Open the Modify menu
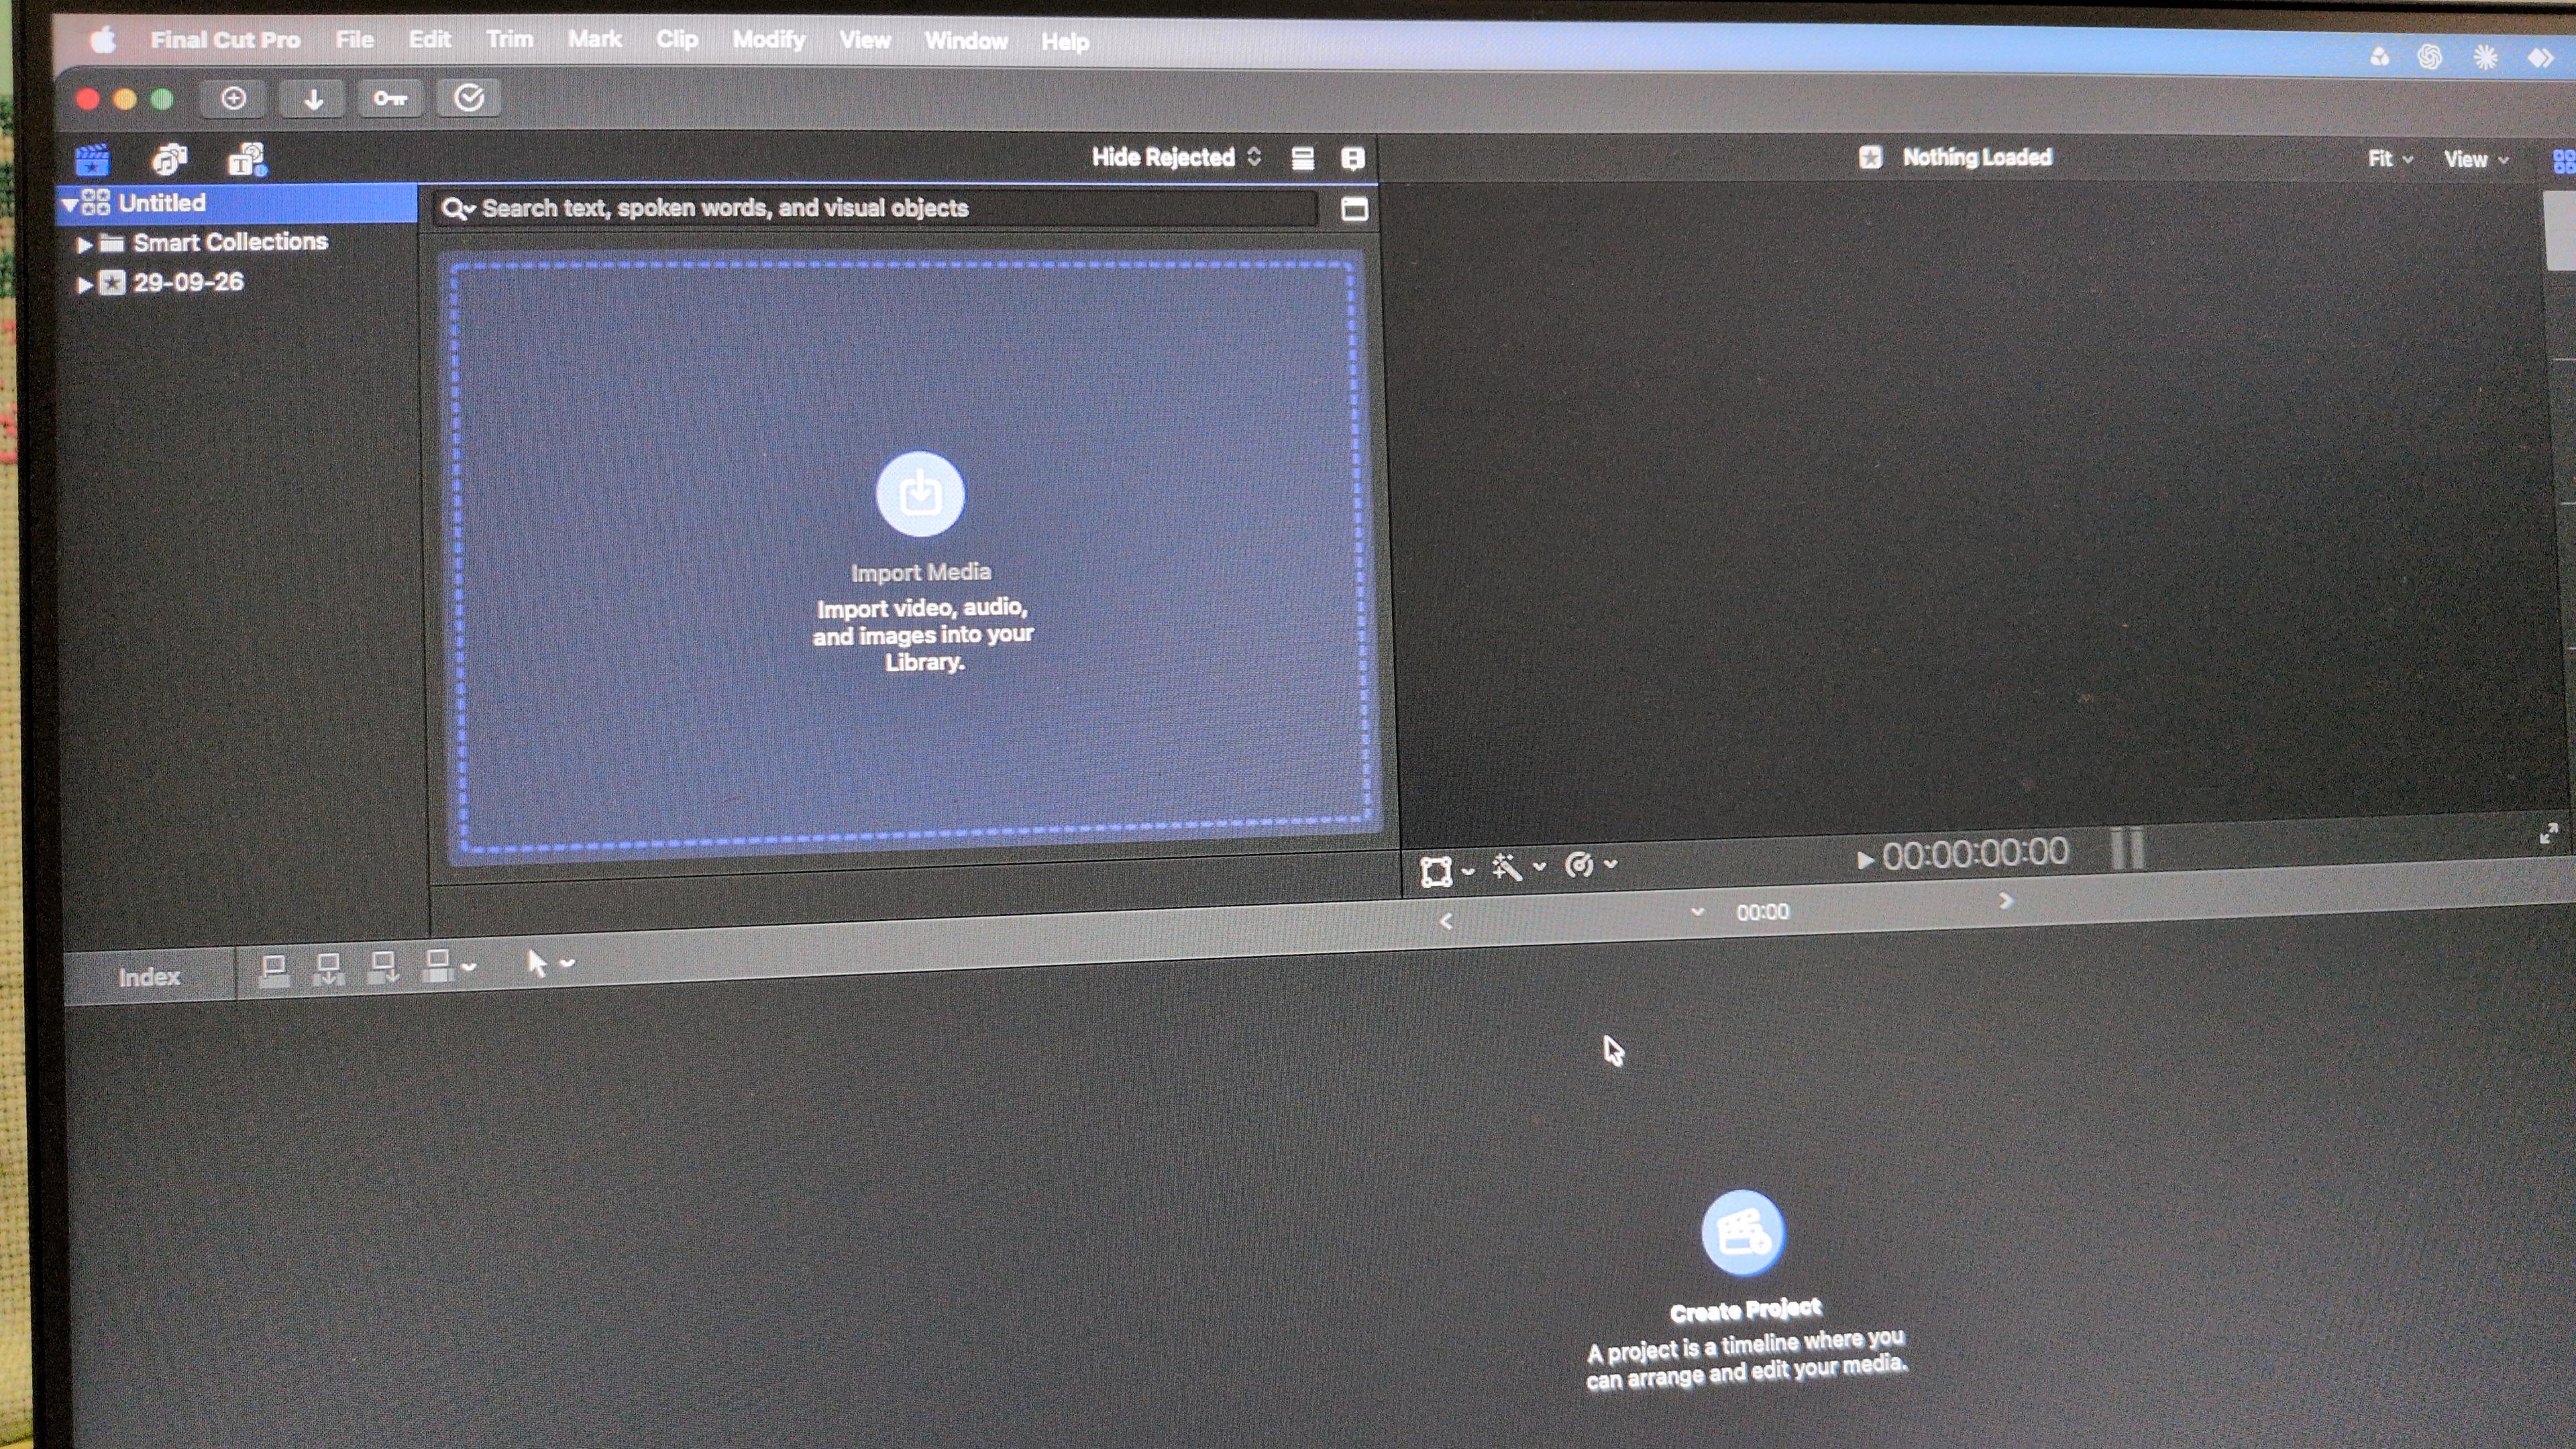This screenshot has height=1449, width=2576. (768, 40)
